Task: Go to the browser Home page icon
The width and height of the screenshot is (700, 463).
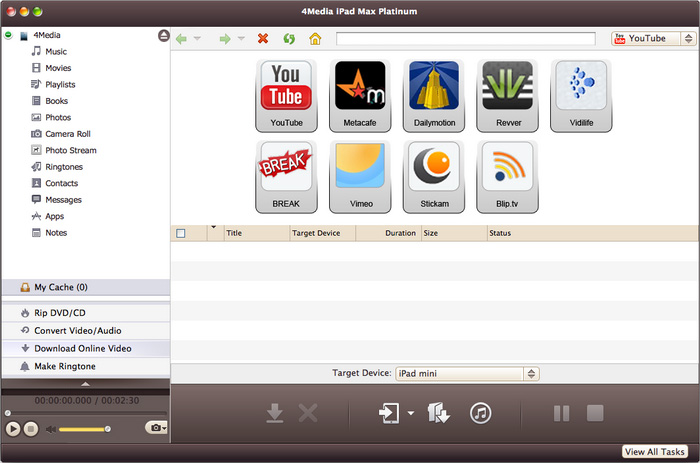Action: [315, 39]
